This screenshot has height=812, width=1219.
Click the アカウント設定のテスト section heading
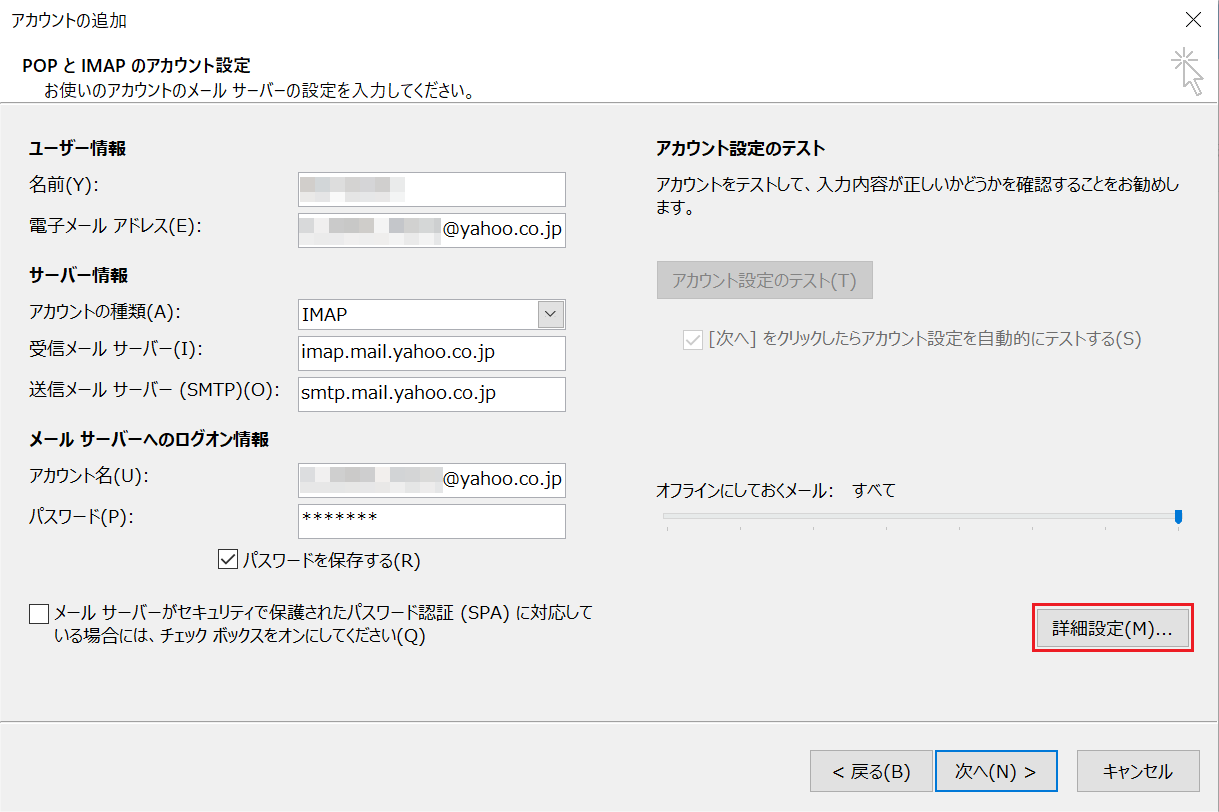point(741,148)
